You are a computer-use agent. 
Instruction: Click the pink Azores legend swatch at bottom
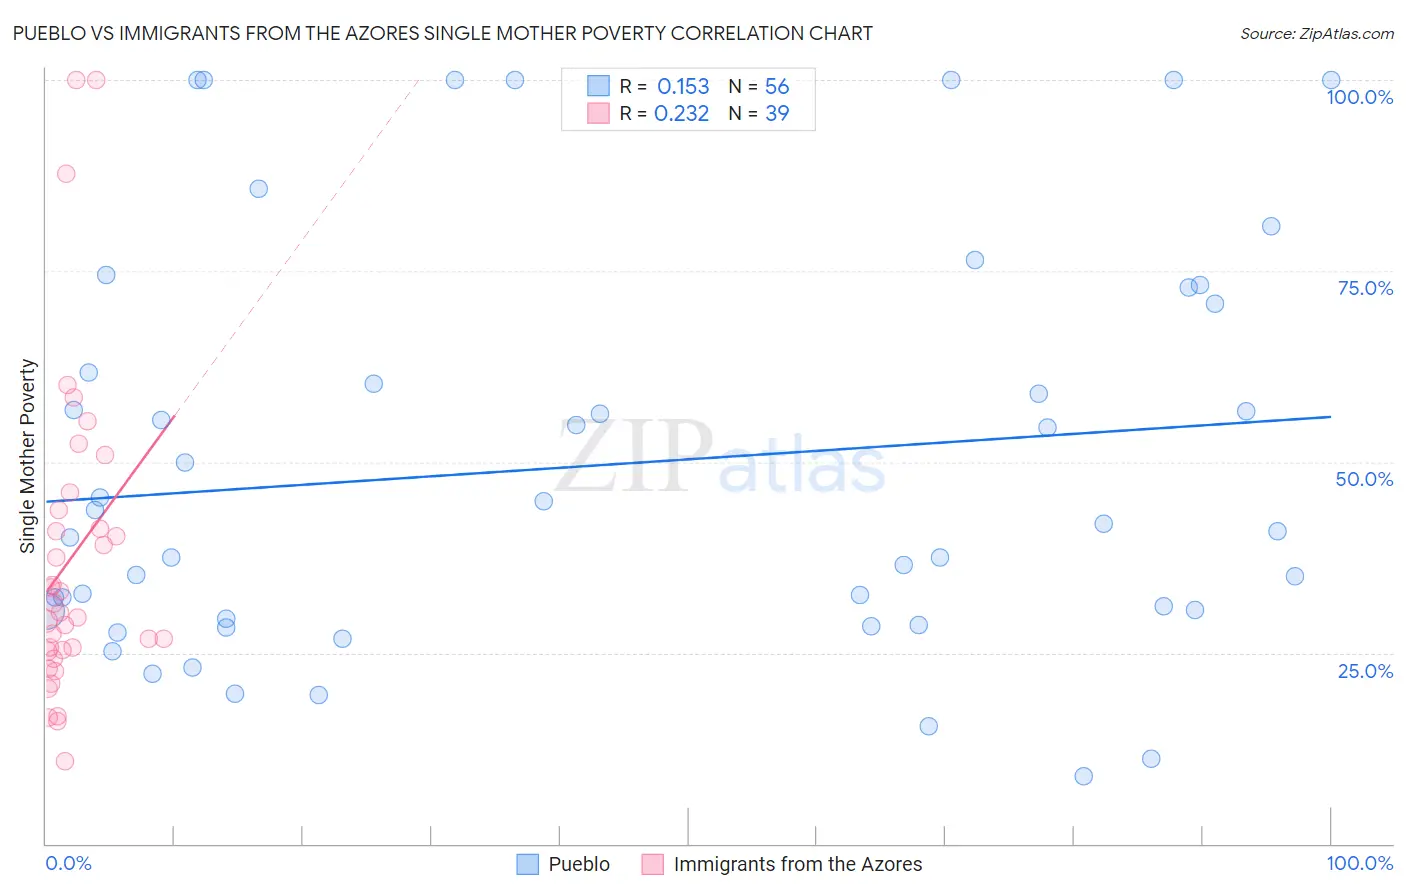tap(653, 864)
